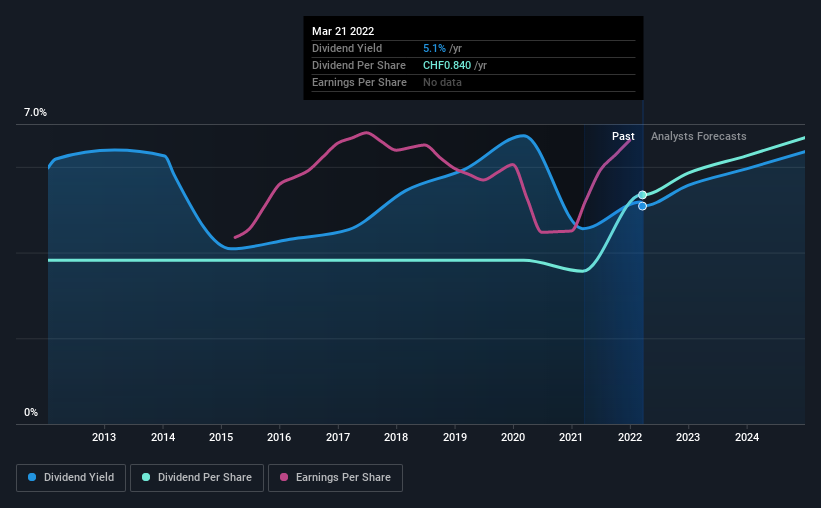Click the tooltip Earnings Per Share row label
The height and width of the screenshot is (508, 821).
359,82
